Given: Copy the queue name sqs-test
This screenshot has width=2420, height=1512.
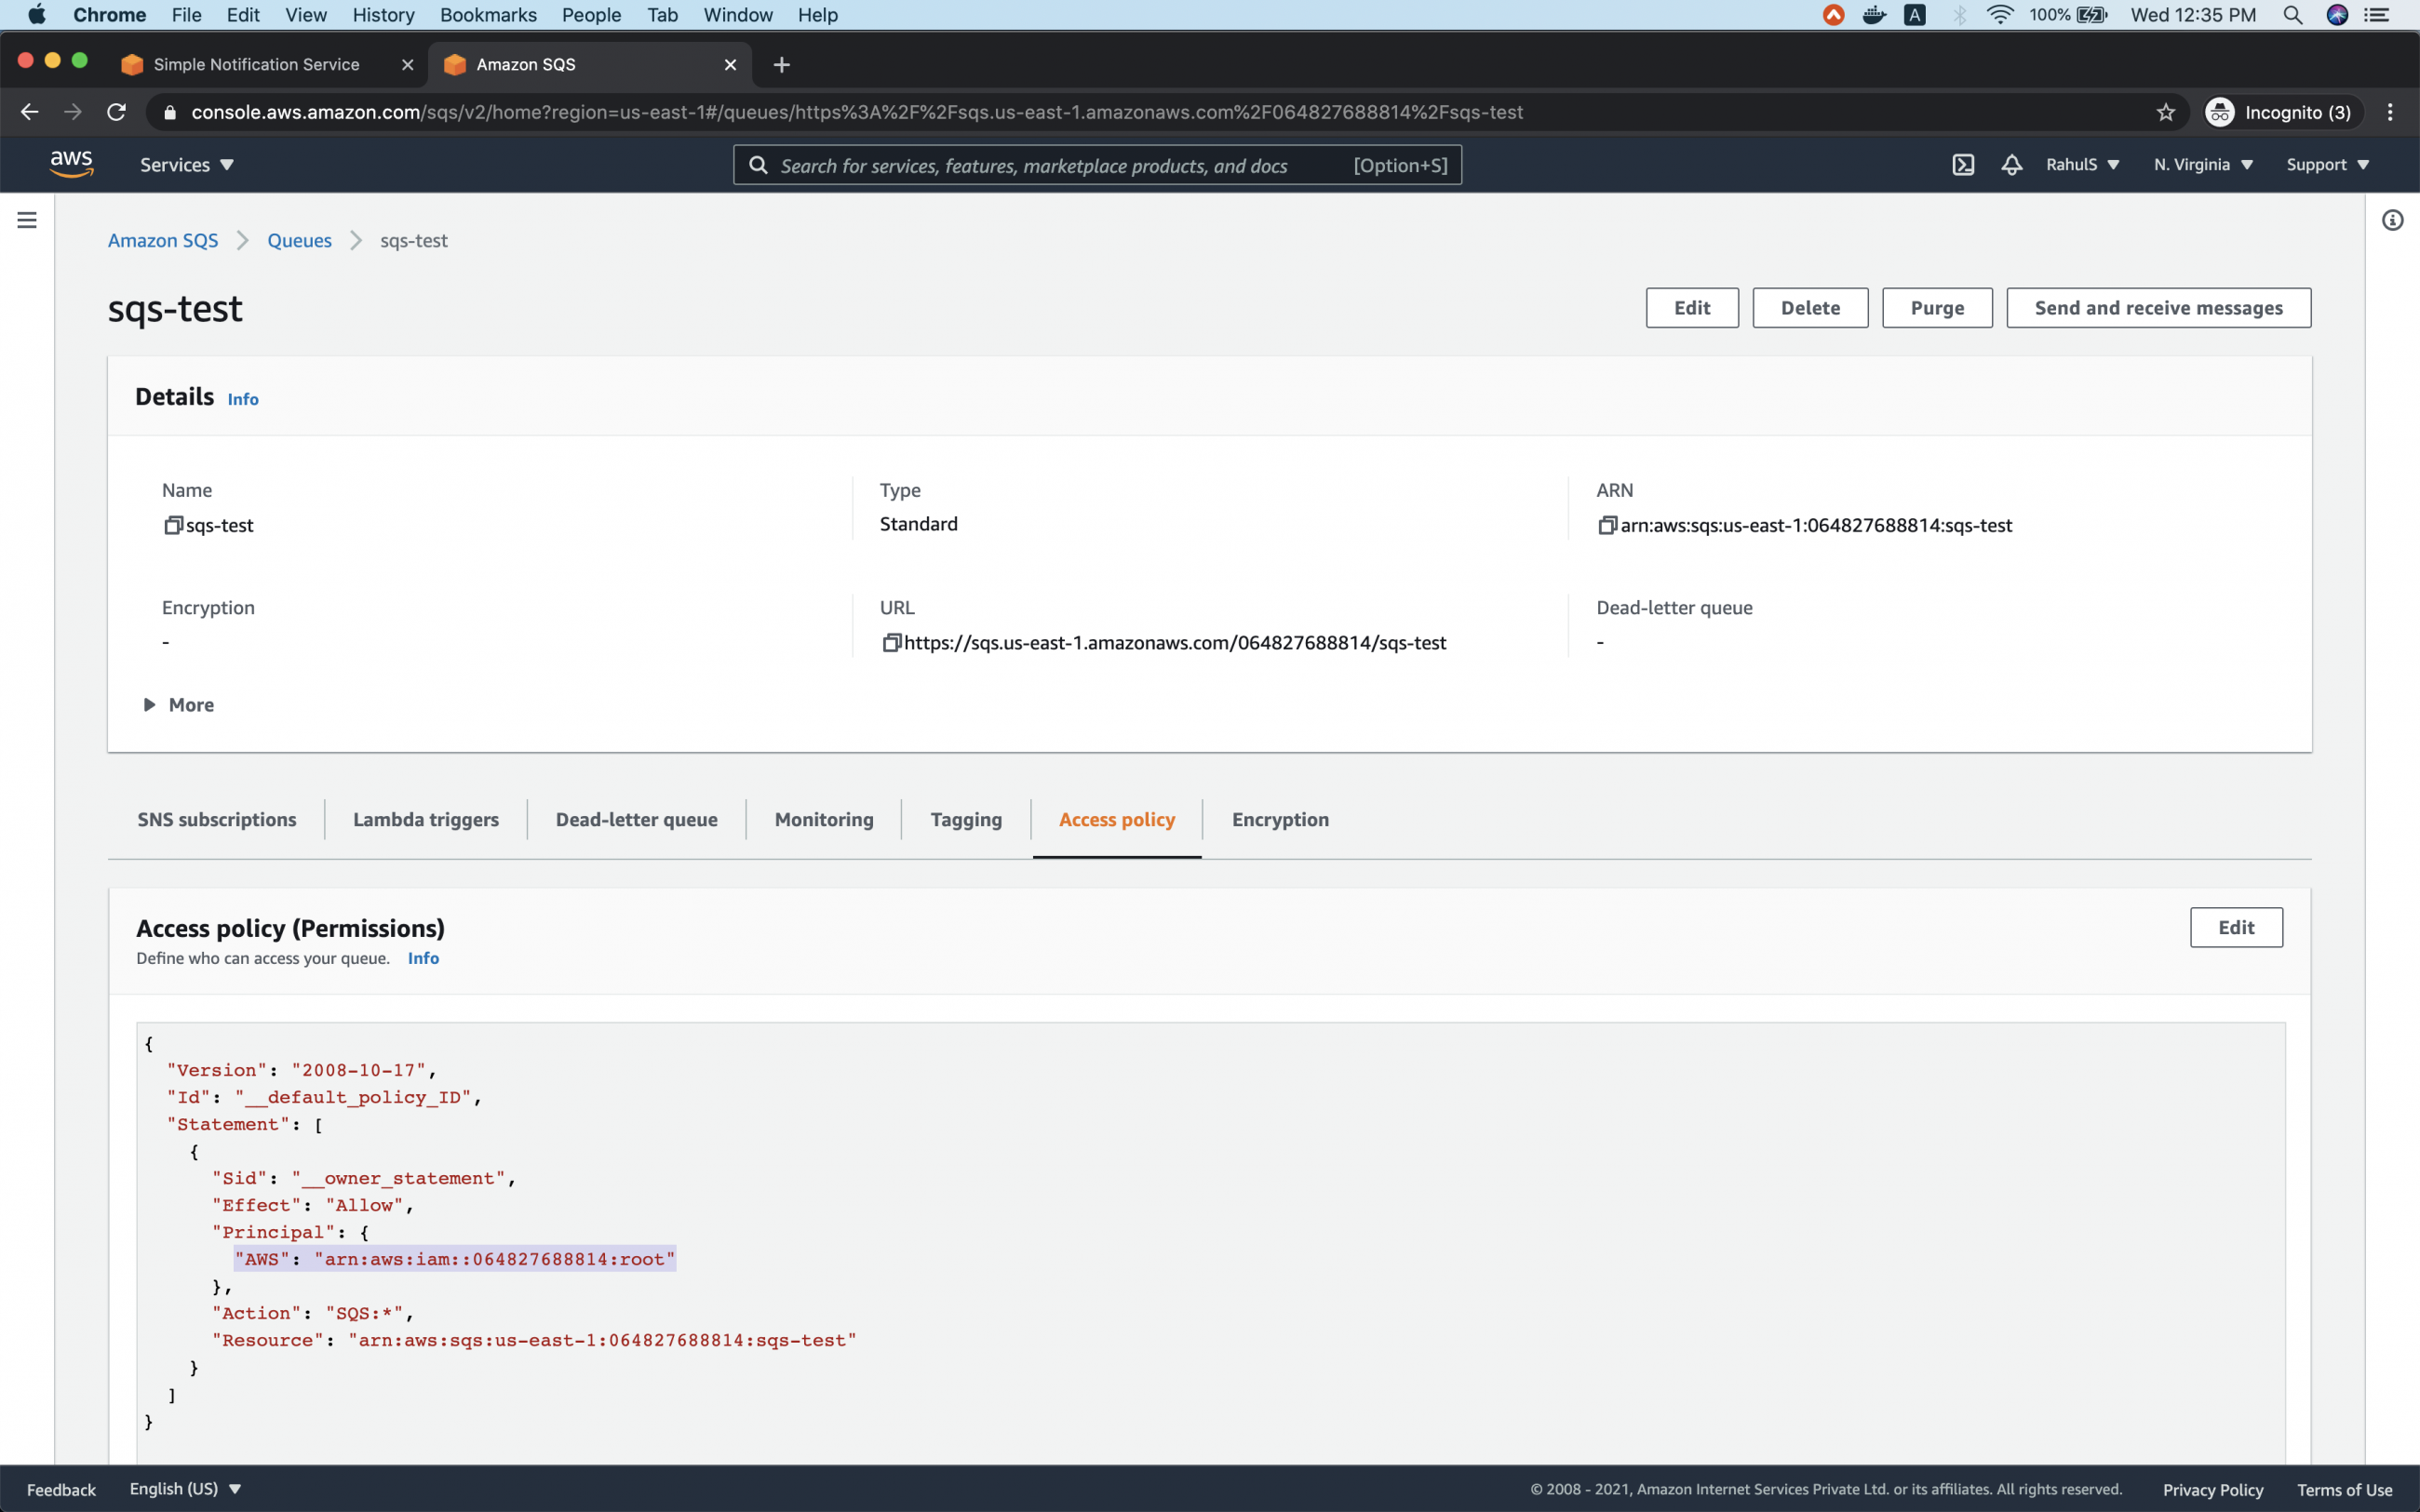Looking at the screenshot, I should click(x=173, y=525).
